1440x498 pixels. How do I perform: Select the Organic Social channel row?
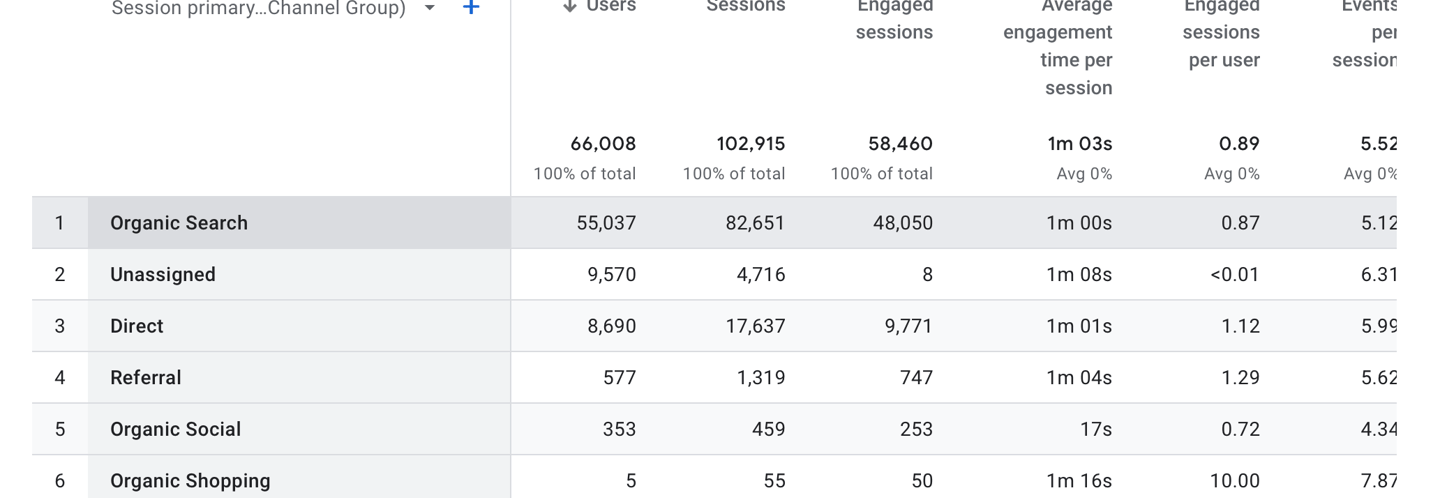176,430
